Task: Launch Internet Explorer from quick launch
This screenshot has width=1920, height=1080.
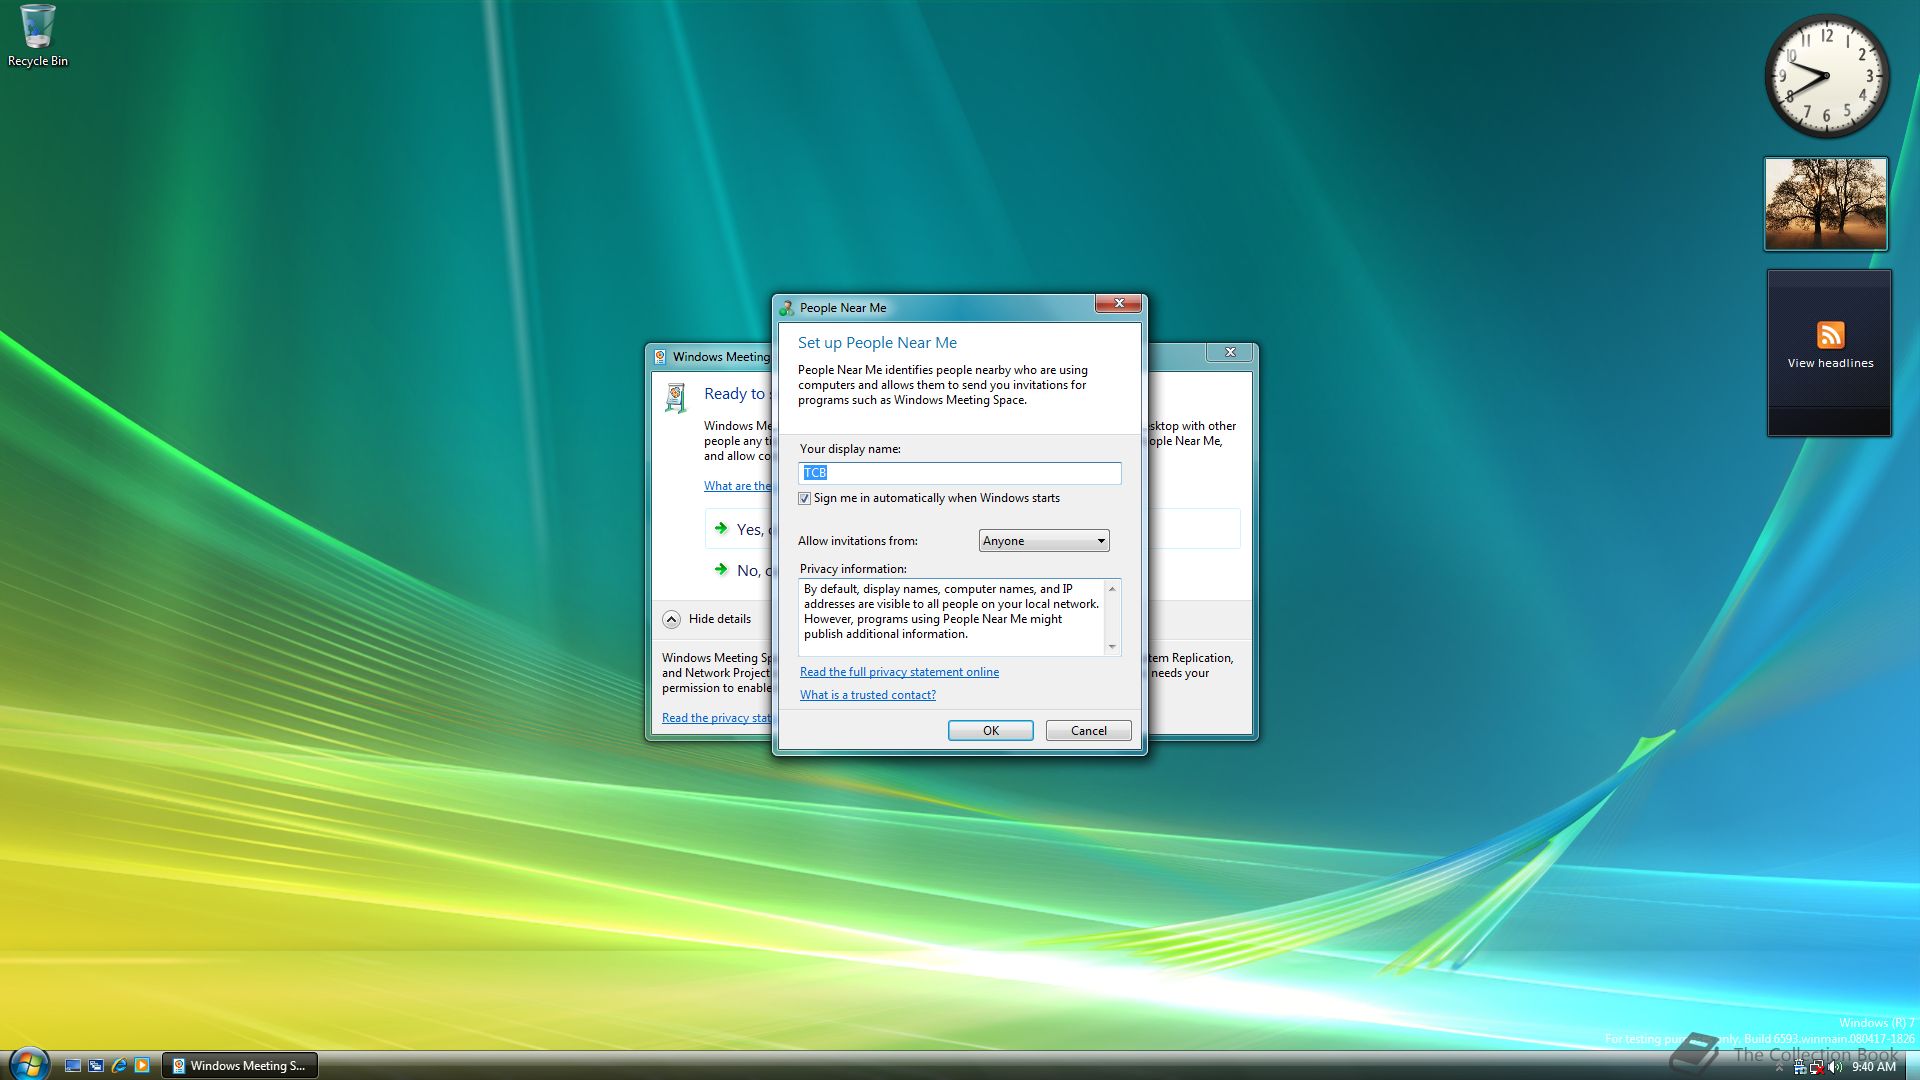Action: coord(119,1066)
